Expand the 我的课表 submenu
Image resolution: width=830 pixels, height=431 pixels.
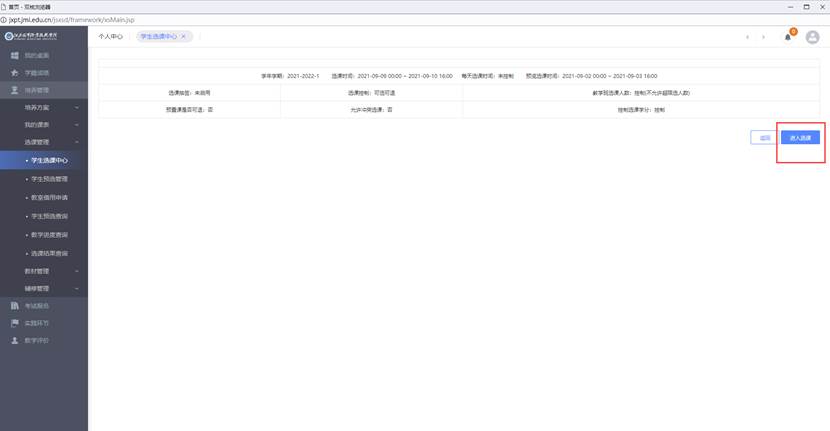coord(77,124)
